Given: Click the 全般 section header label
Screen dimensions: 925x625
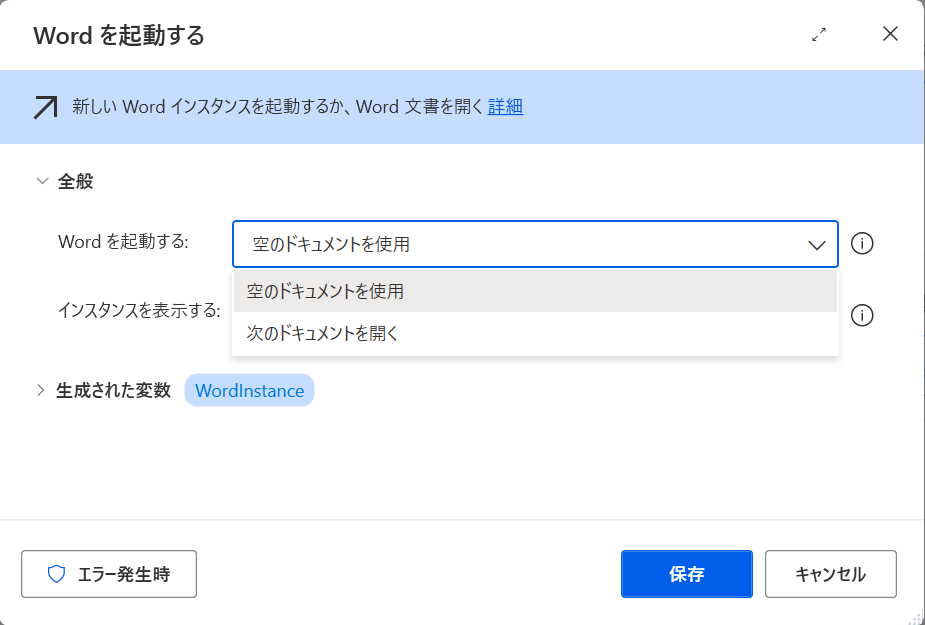Looking at the screenshot, I should click(76, 181).
